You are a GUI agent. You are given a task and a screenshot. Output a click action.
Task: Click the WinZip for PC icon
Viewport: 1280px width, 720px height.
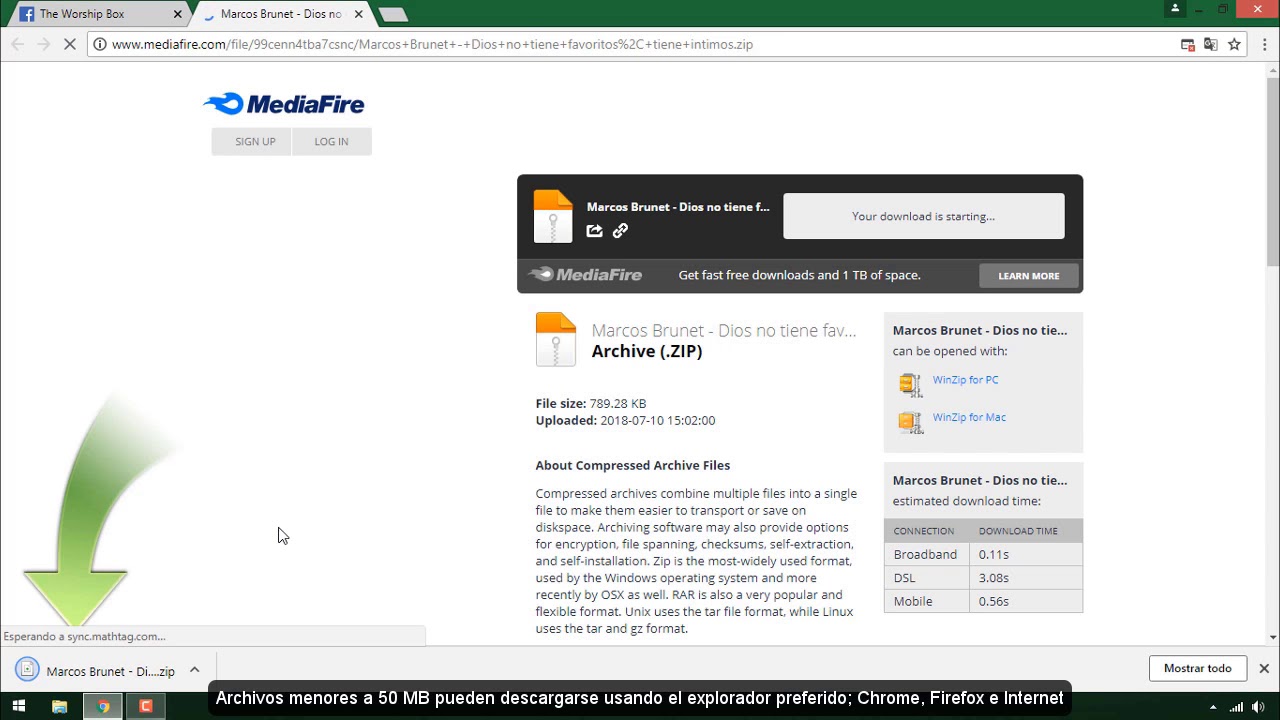point(910,384)
